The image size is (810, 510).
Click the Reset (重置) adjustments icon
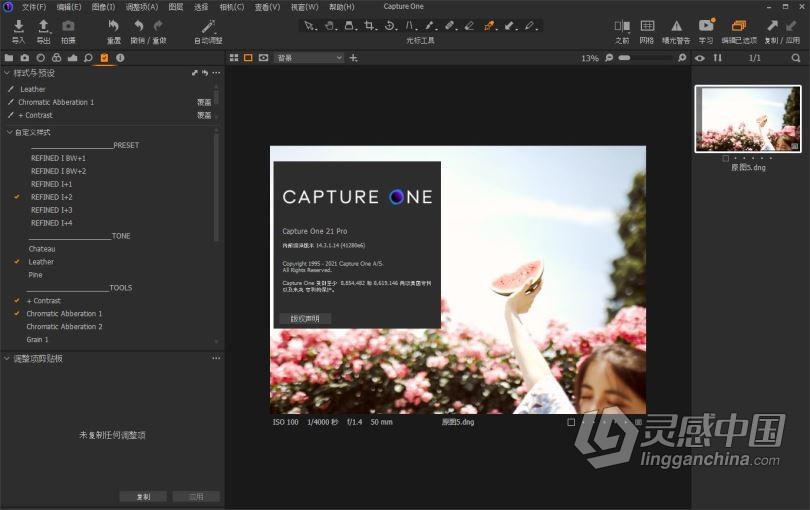point(114,26)
